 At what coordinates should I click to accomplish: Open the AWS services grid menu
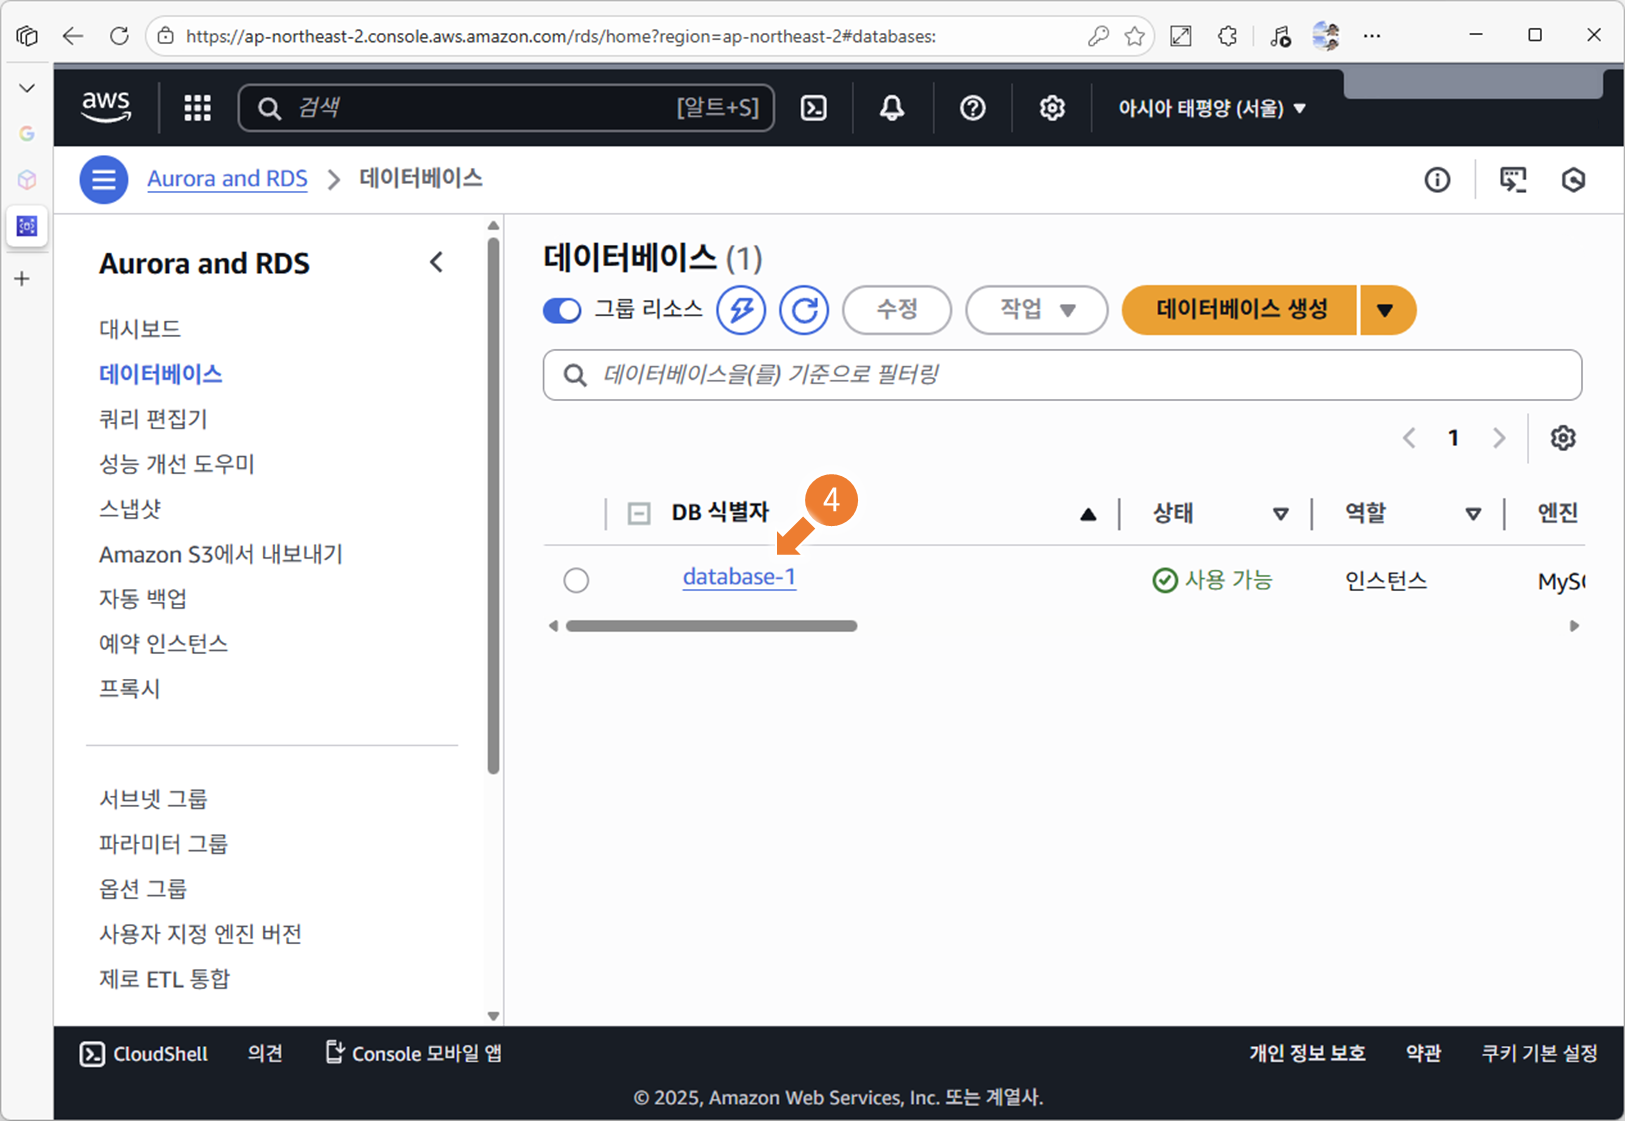[x=198, y=108]
